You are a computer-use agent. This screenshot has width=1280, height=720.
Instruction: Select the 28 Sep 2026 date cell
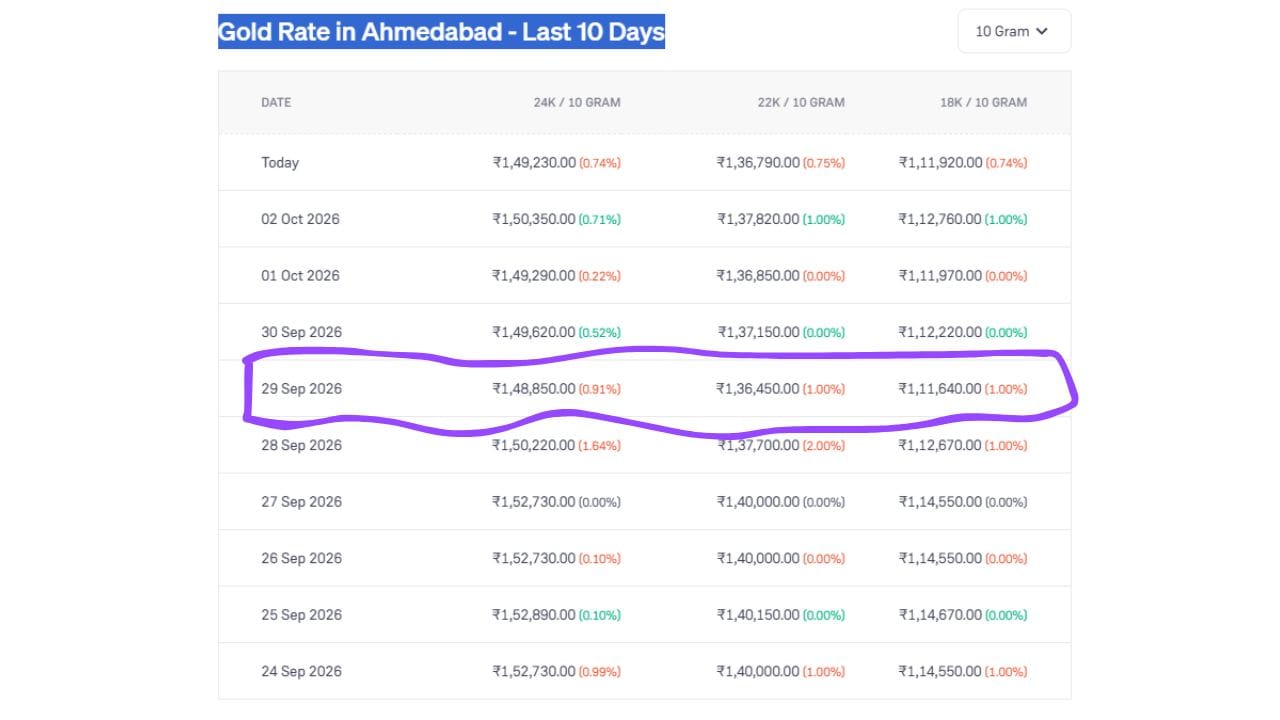point(301,445)
